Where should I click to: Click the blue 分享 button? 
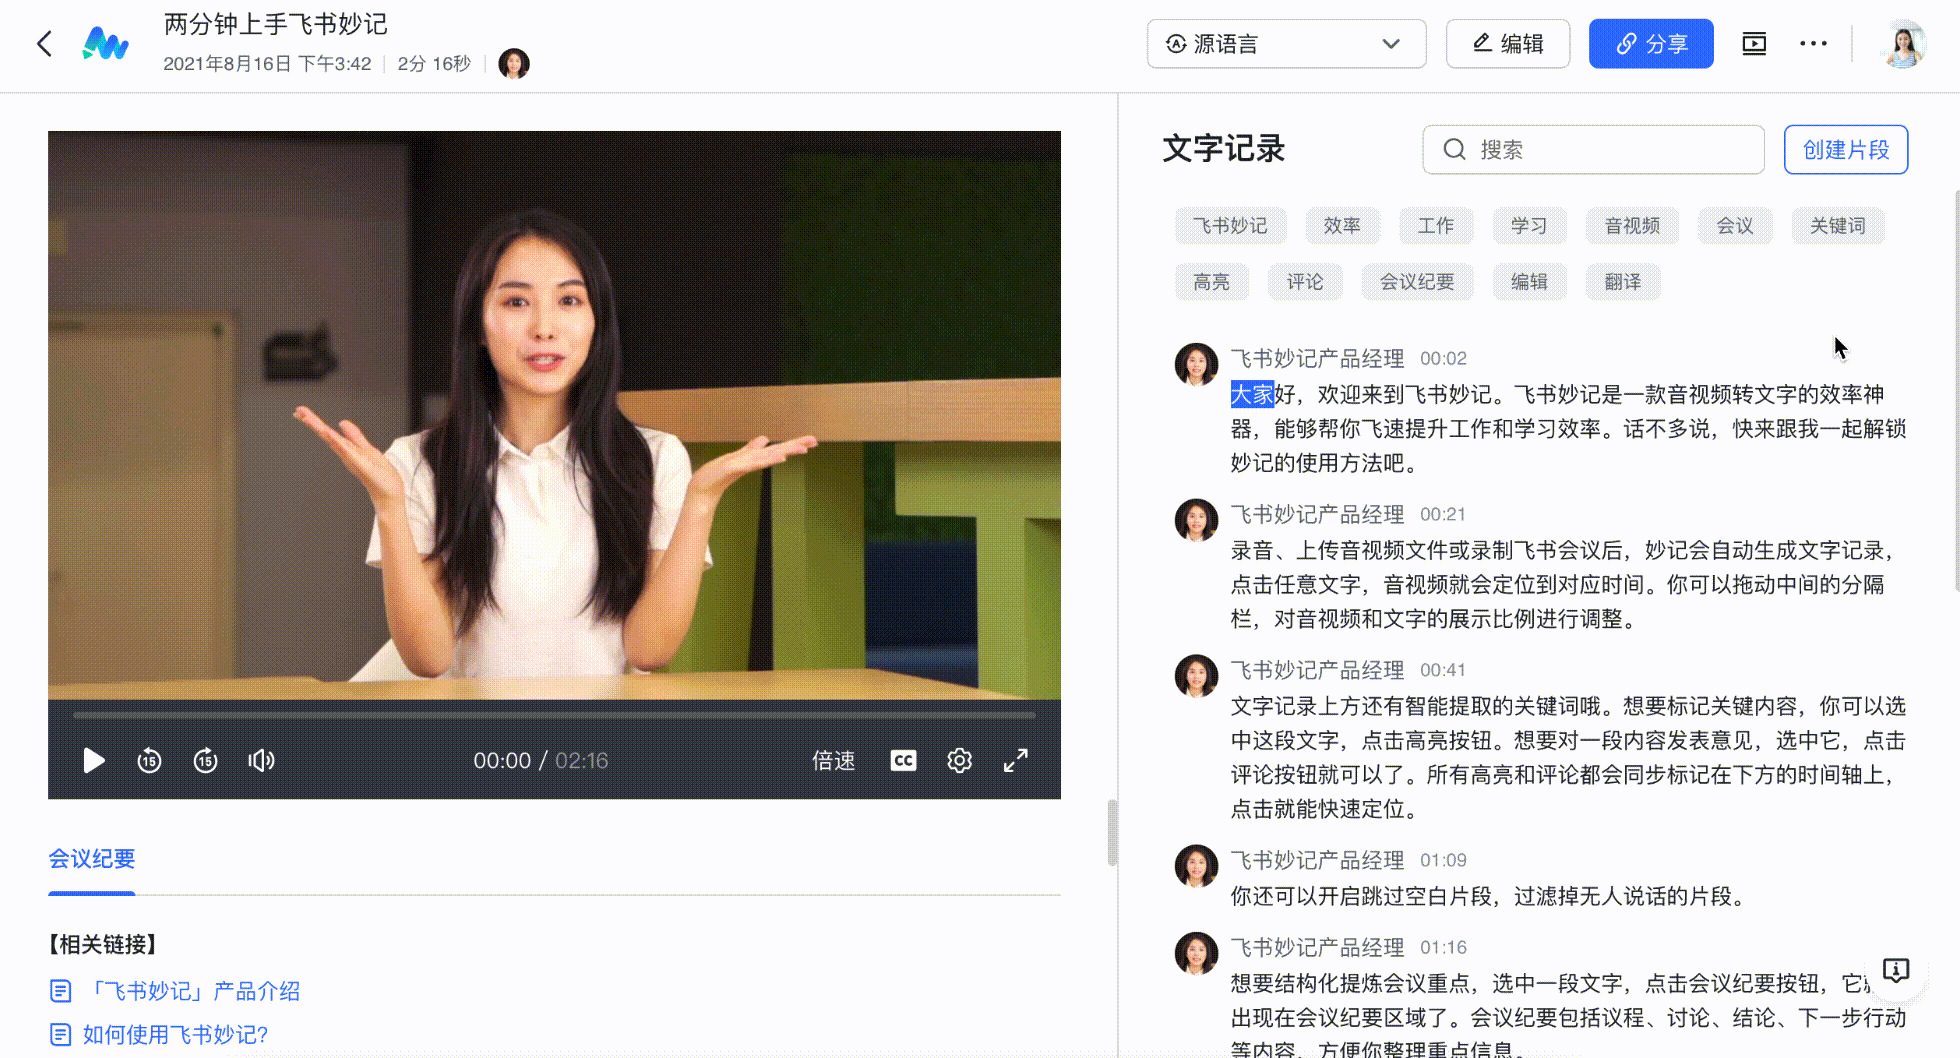tap(1651, 44)
